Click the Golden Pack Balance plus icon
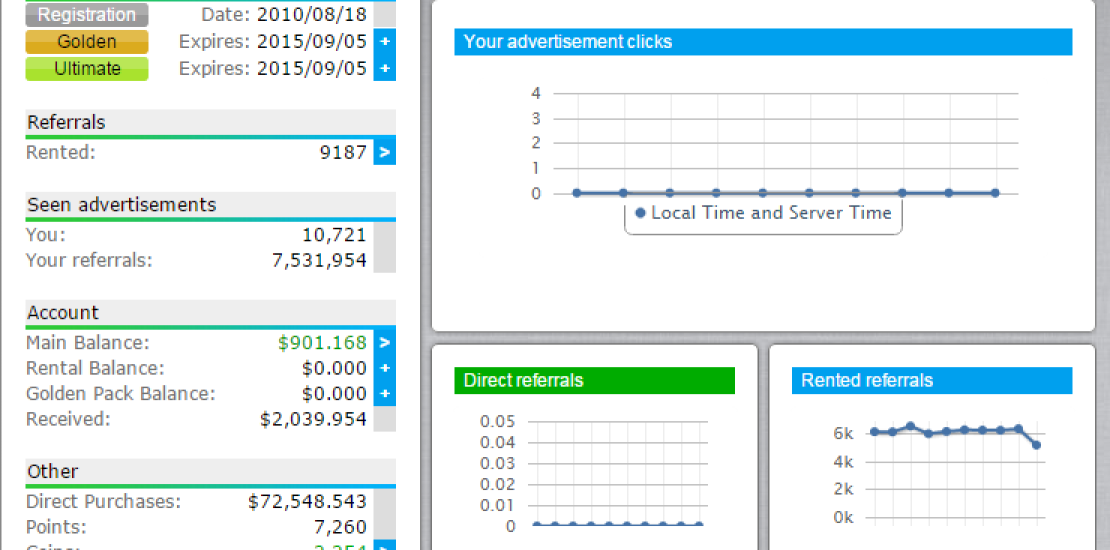This screenshot has width=1110, height=550. 385,394
